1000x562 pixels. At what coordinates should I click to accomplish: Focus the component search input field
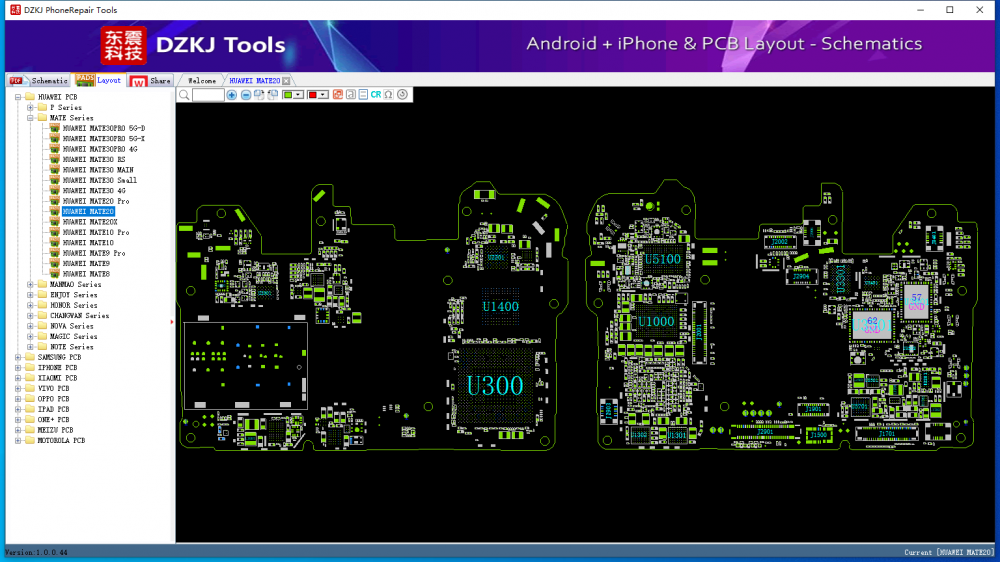(x=208, y=95)
